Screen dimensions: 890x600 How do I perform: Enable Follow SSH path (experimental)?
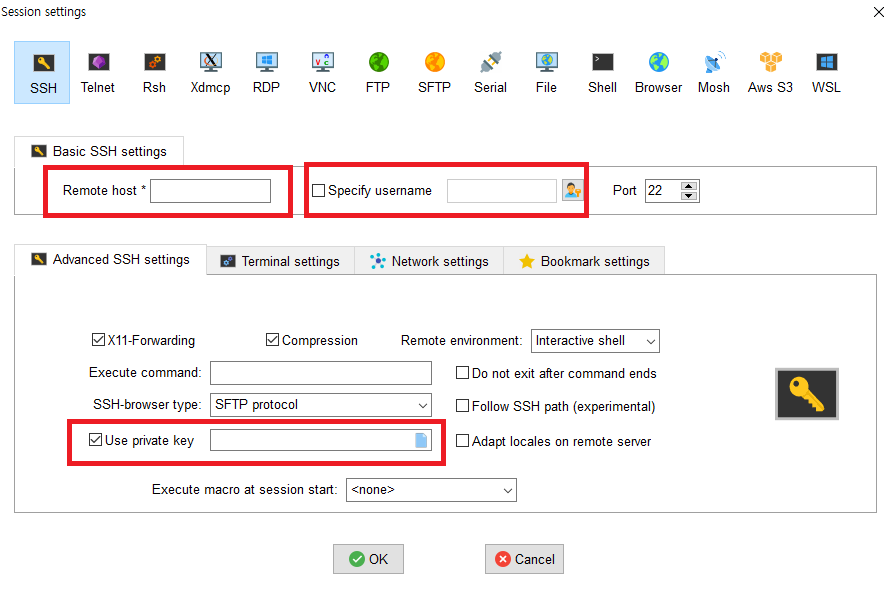(463, 405)
